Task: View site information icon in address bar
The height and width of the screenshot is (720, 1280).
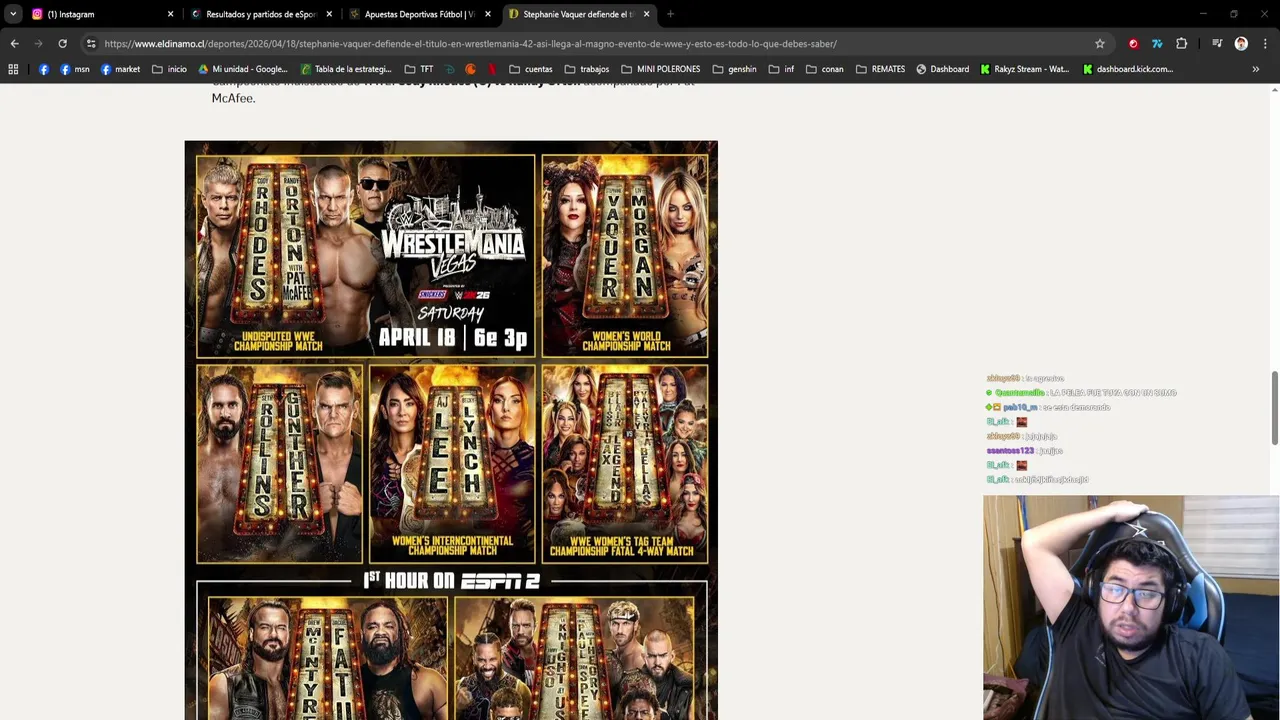Action: point(91,43)
